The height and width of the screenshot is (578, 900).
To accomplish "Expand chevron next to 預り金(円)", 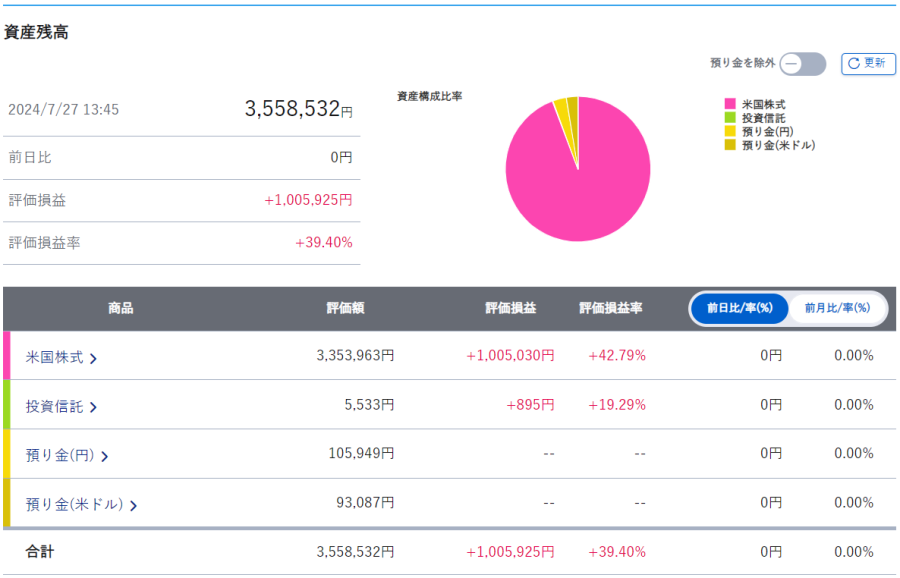I will pyautogui.click(x=104, y=456).
